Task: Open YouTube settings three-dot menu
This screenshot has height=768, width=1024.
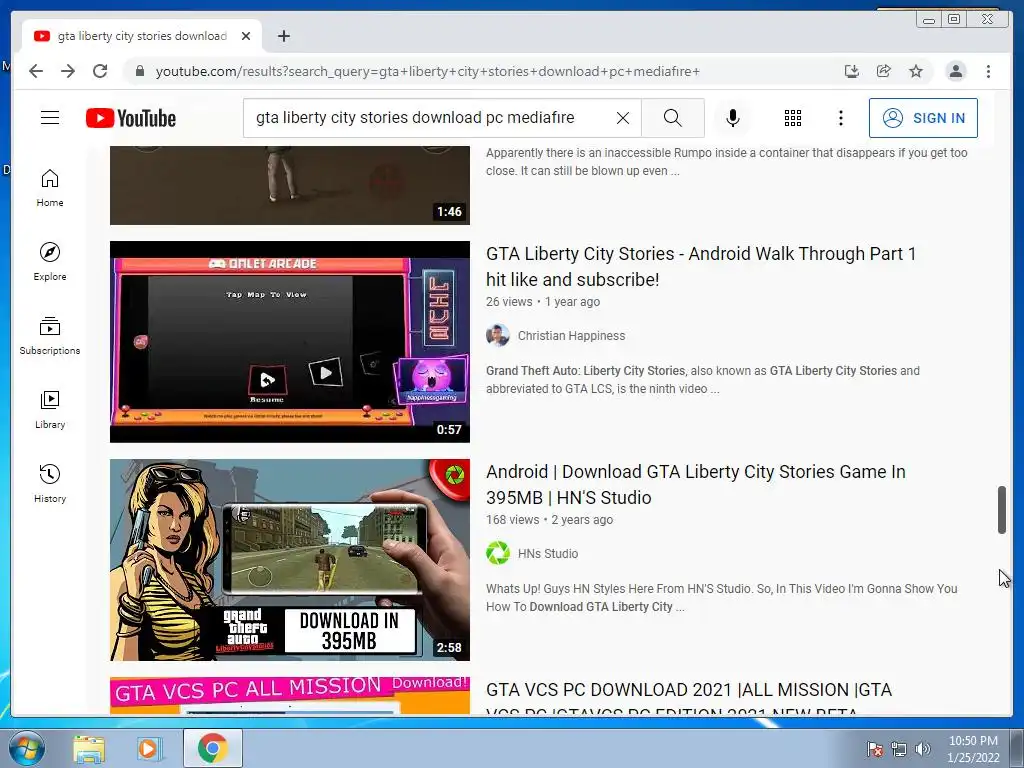Action: [x=841, y=118]
